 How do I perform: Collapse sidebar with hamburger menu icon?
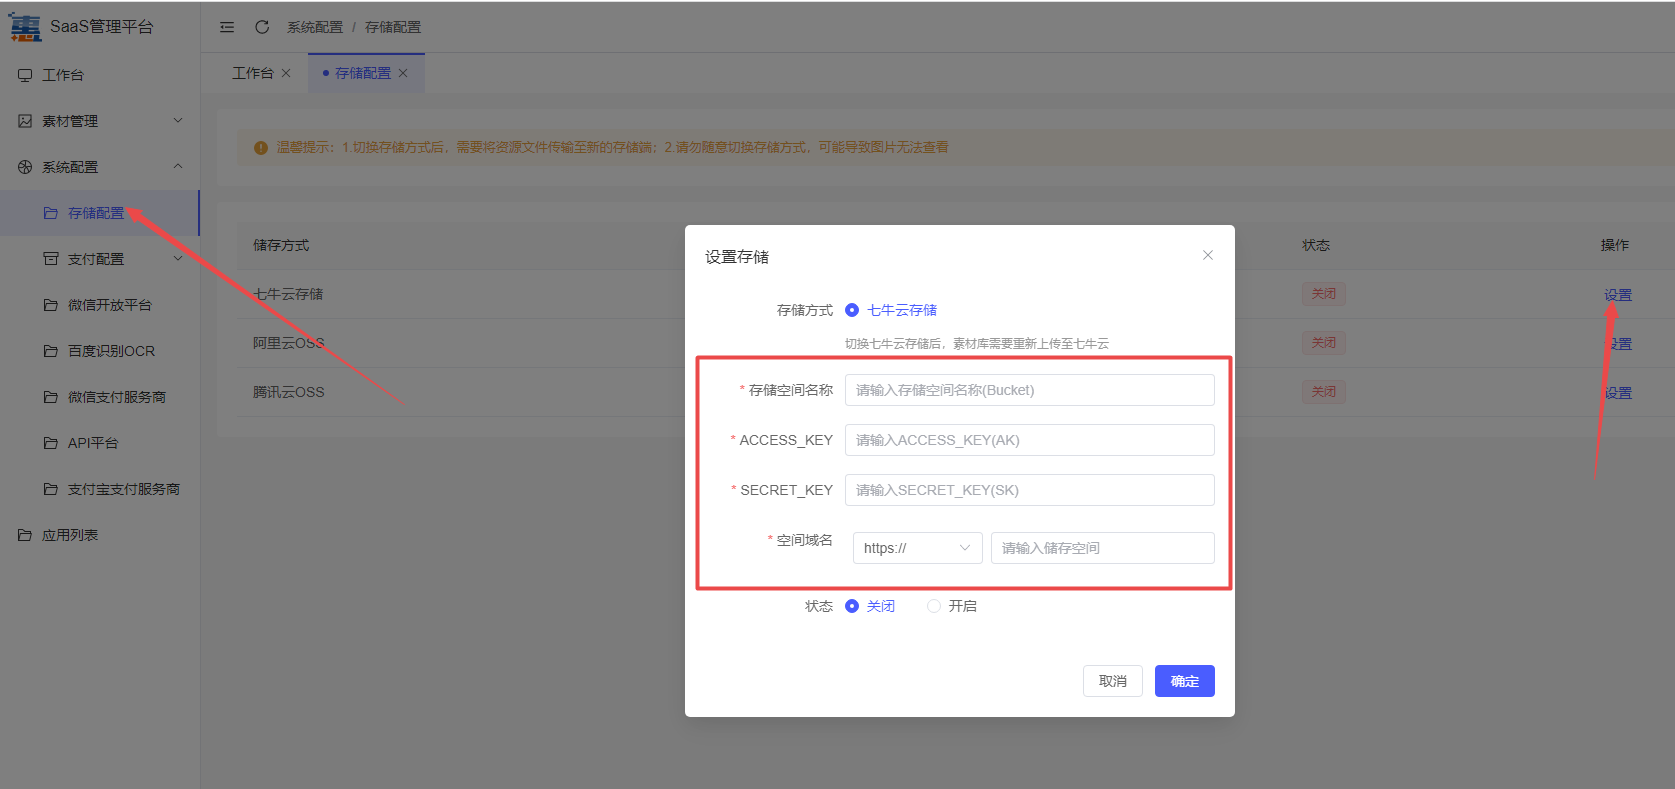coord(227,27)
